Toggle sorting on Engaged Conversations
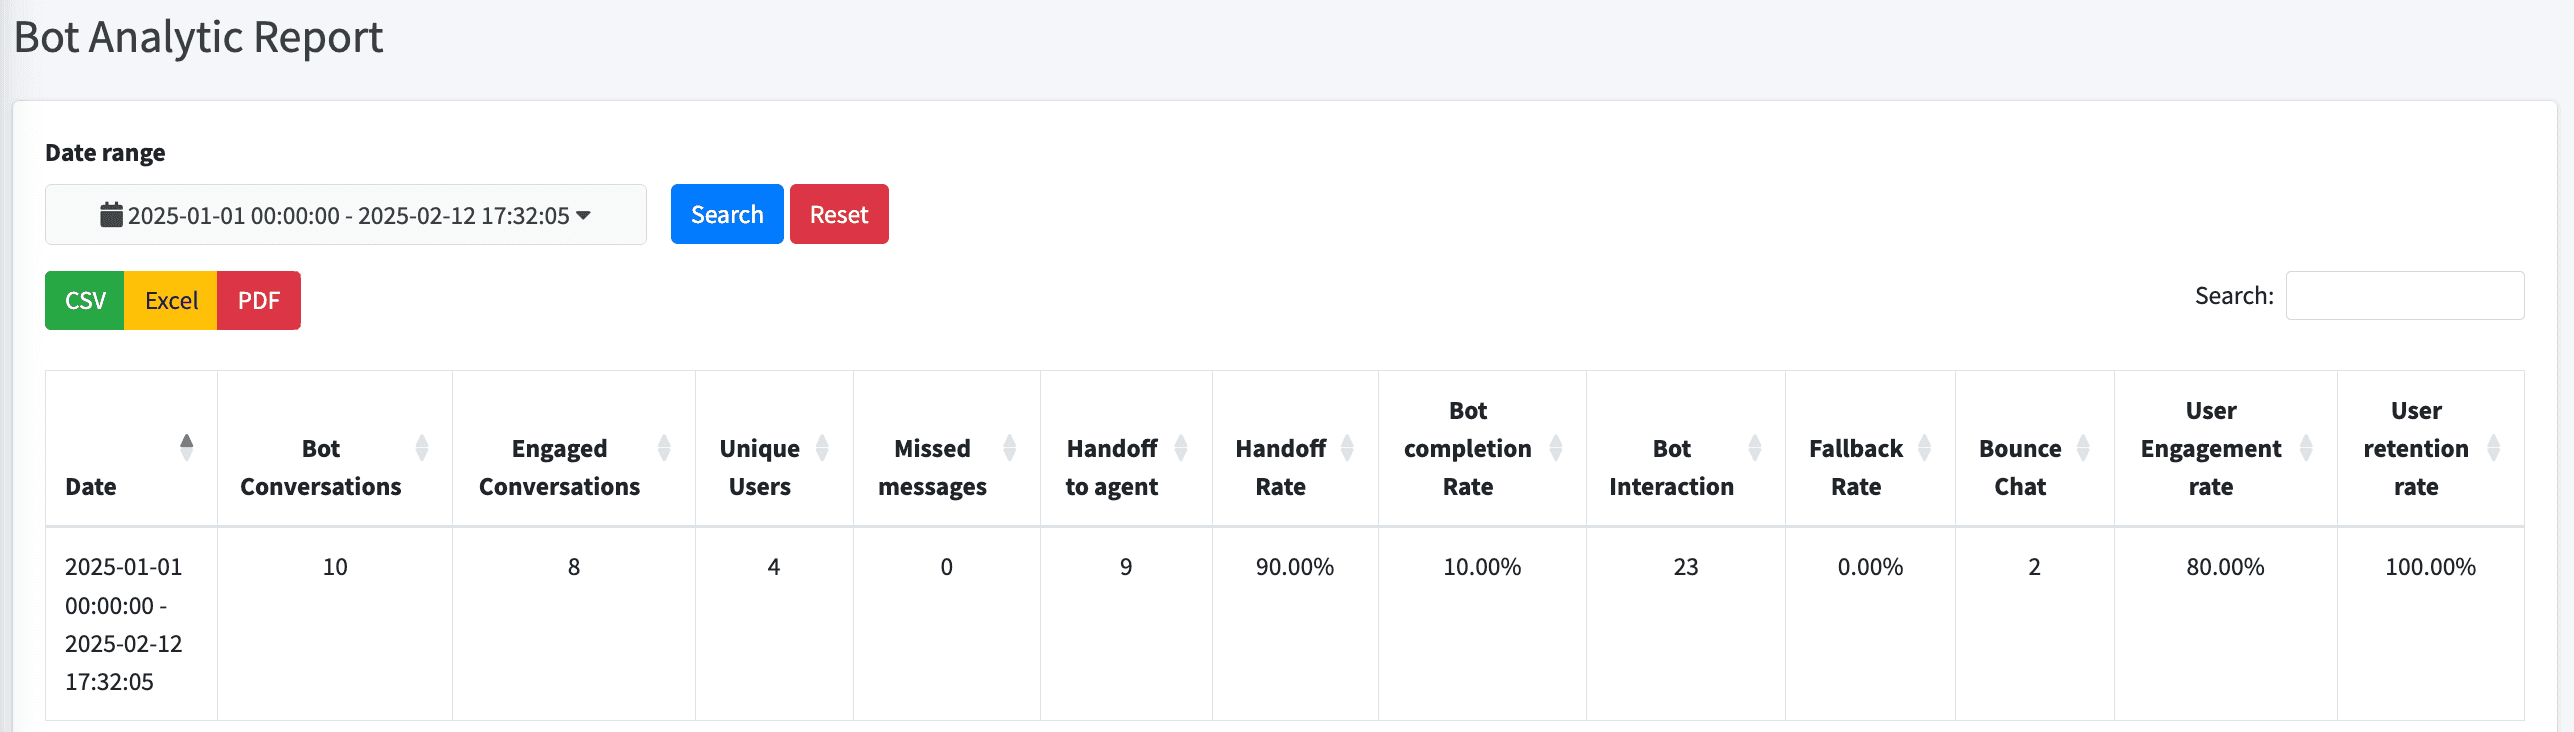 (x=663, y=448)
